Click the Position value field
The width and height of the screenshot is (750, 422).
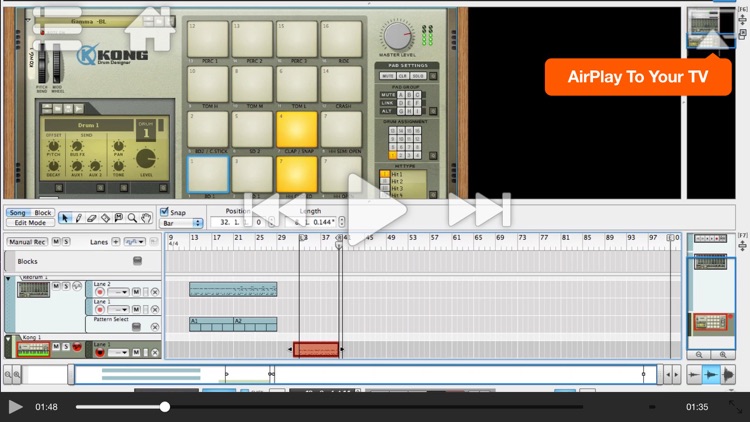(237, 222)
